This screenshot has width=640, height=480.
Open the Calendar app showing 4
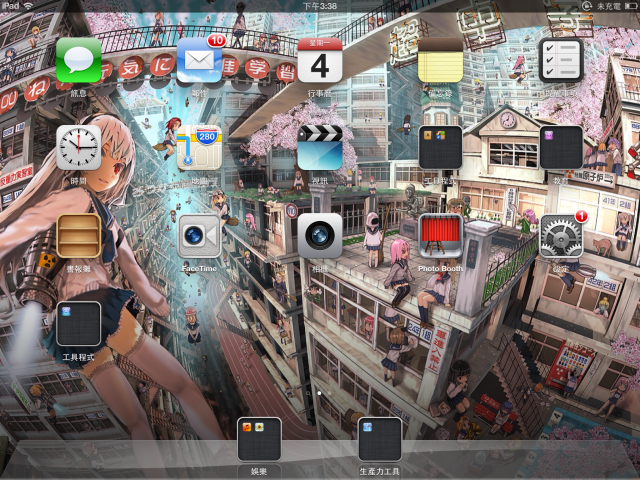320,60
